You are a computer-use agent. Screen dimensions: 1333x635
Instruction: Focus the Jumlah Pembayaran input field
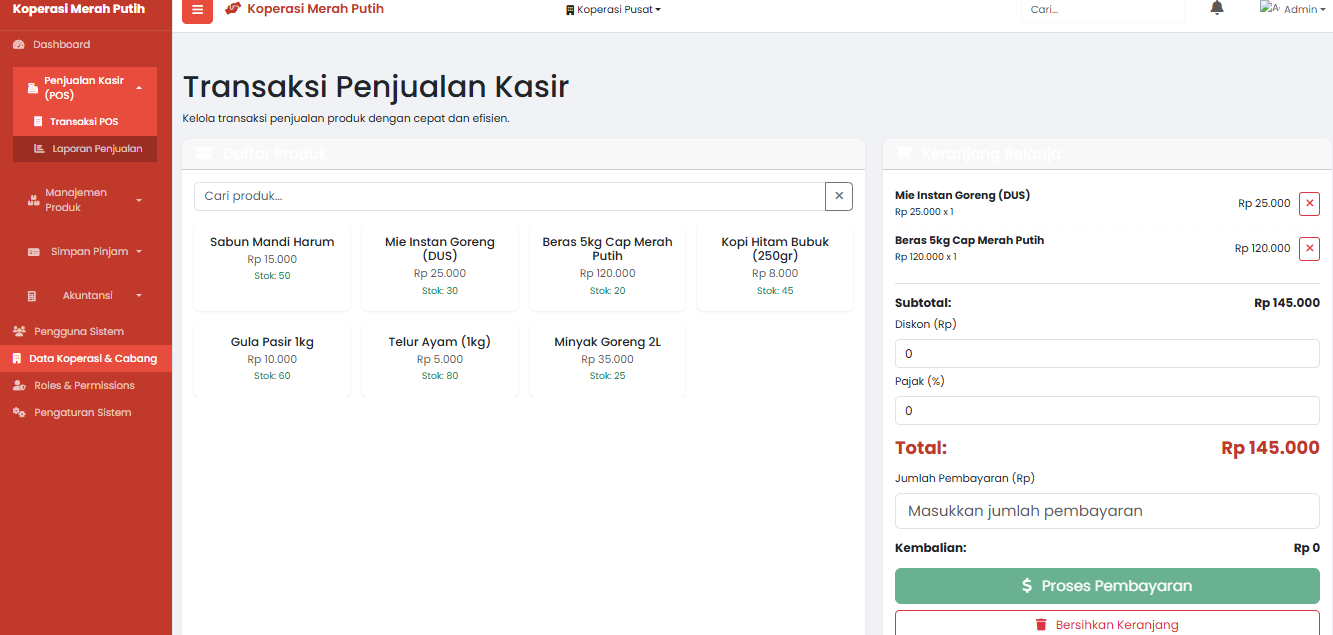(1107, 511)
